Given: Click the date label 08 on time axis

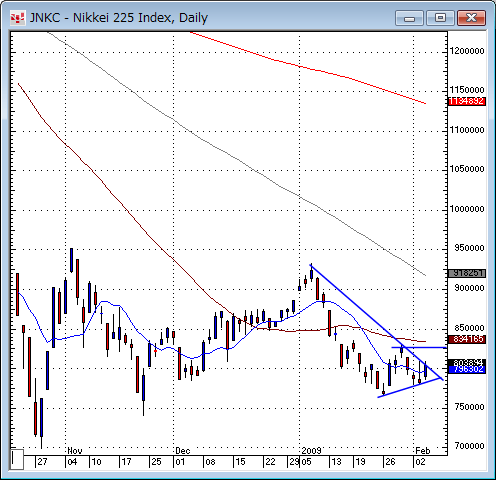Looking at the screenshot, I should click(210, 462).
